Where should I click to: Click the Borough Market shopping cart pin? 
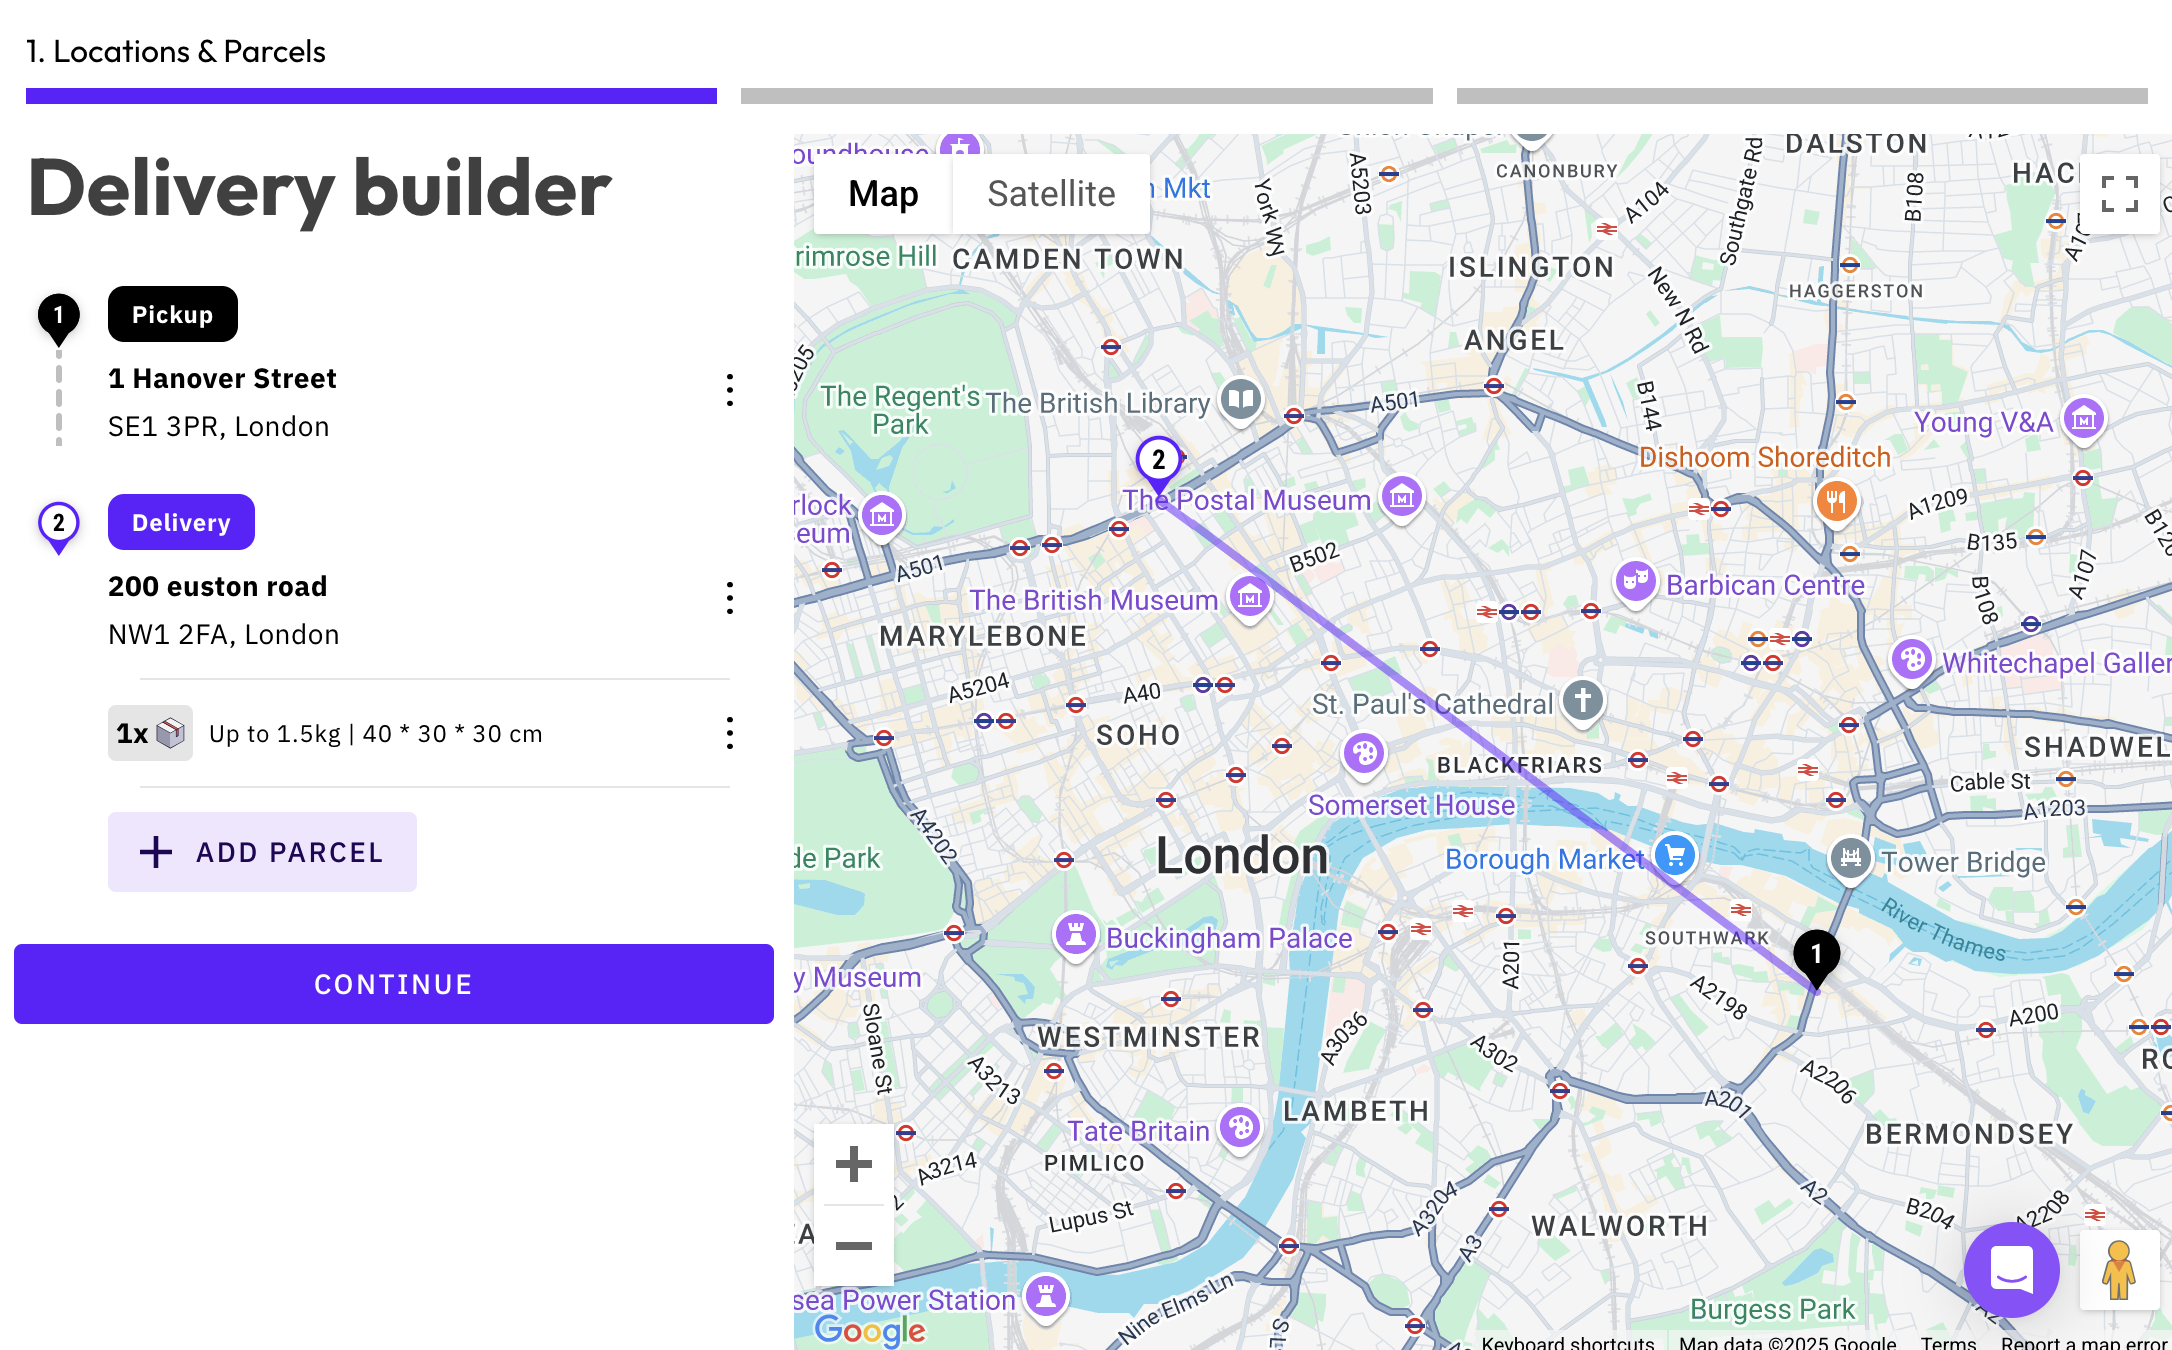pyautogui.click(x=1675, y=856)
